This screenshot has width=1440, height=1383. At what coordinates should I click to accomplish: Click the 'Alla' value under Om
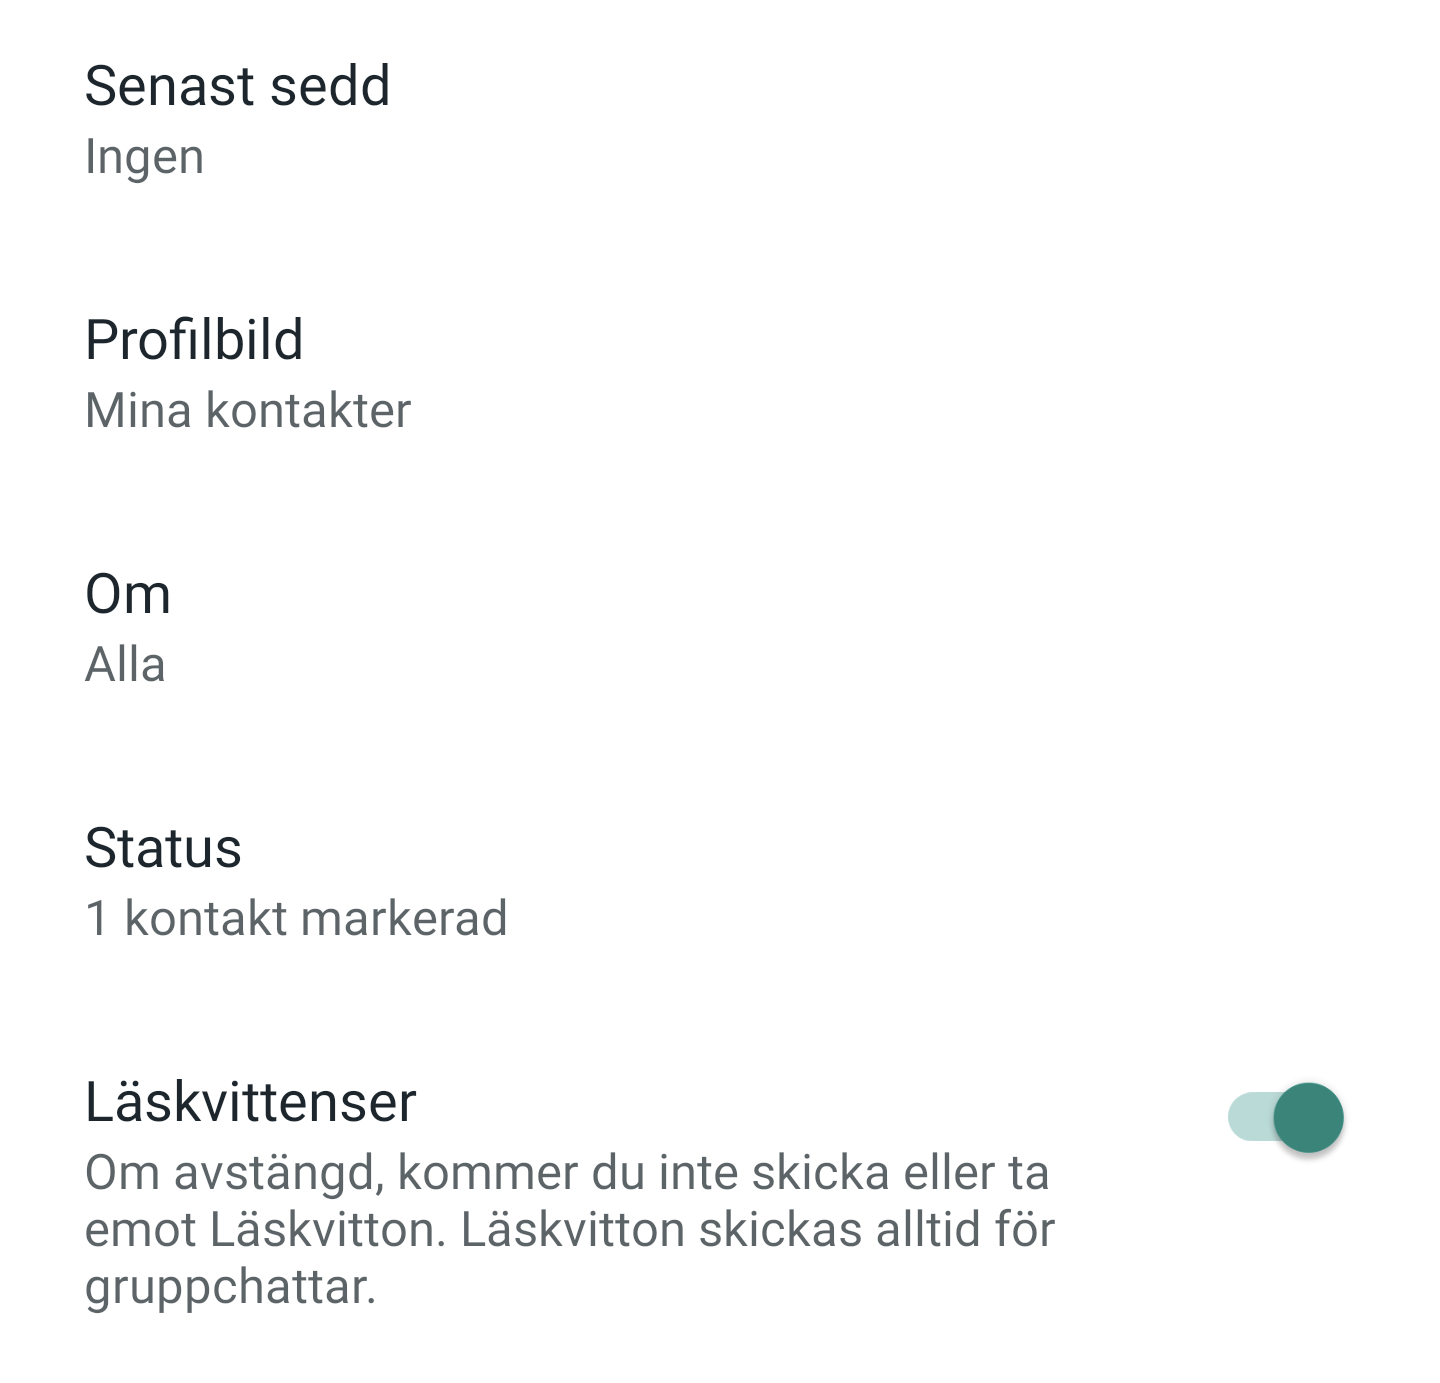coord(125,664)
